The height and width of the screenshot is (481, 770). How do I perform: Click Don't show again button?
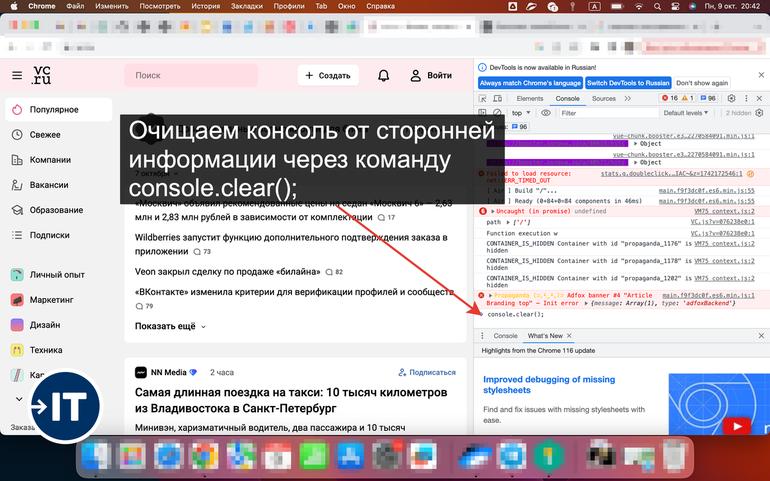pos(702,83)
